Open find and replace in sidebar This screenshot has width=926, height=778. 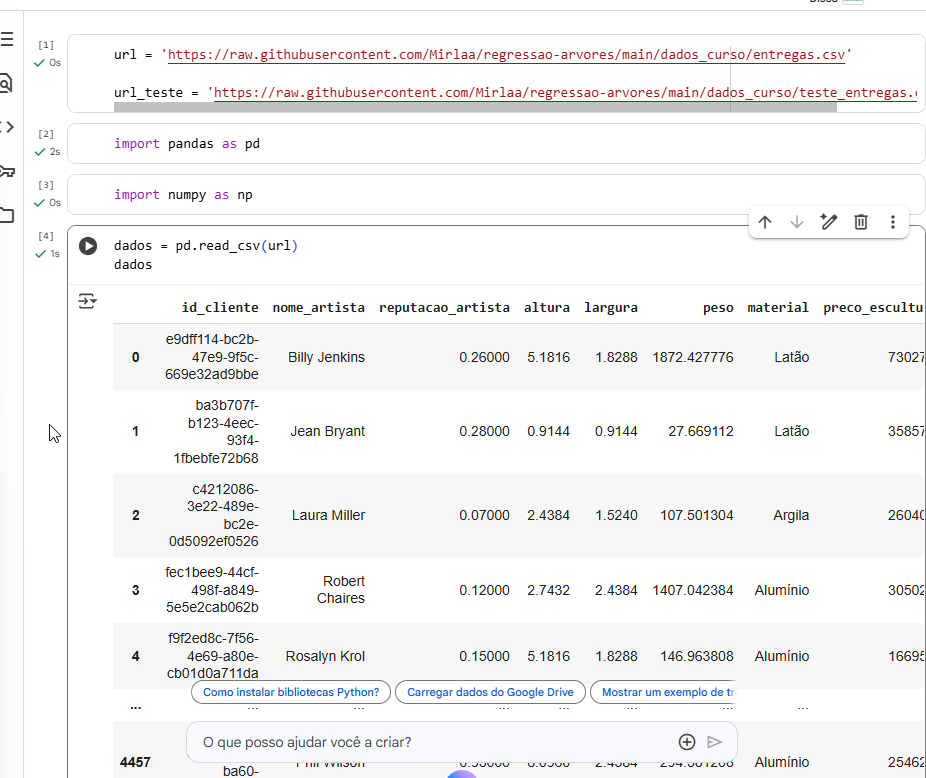click(6, 83)
